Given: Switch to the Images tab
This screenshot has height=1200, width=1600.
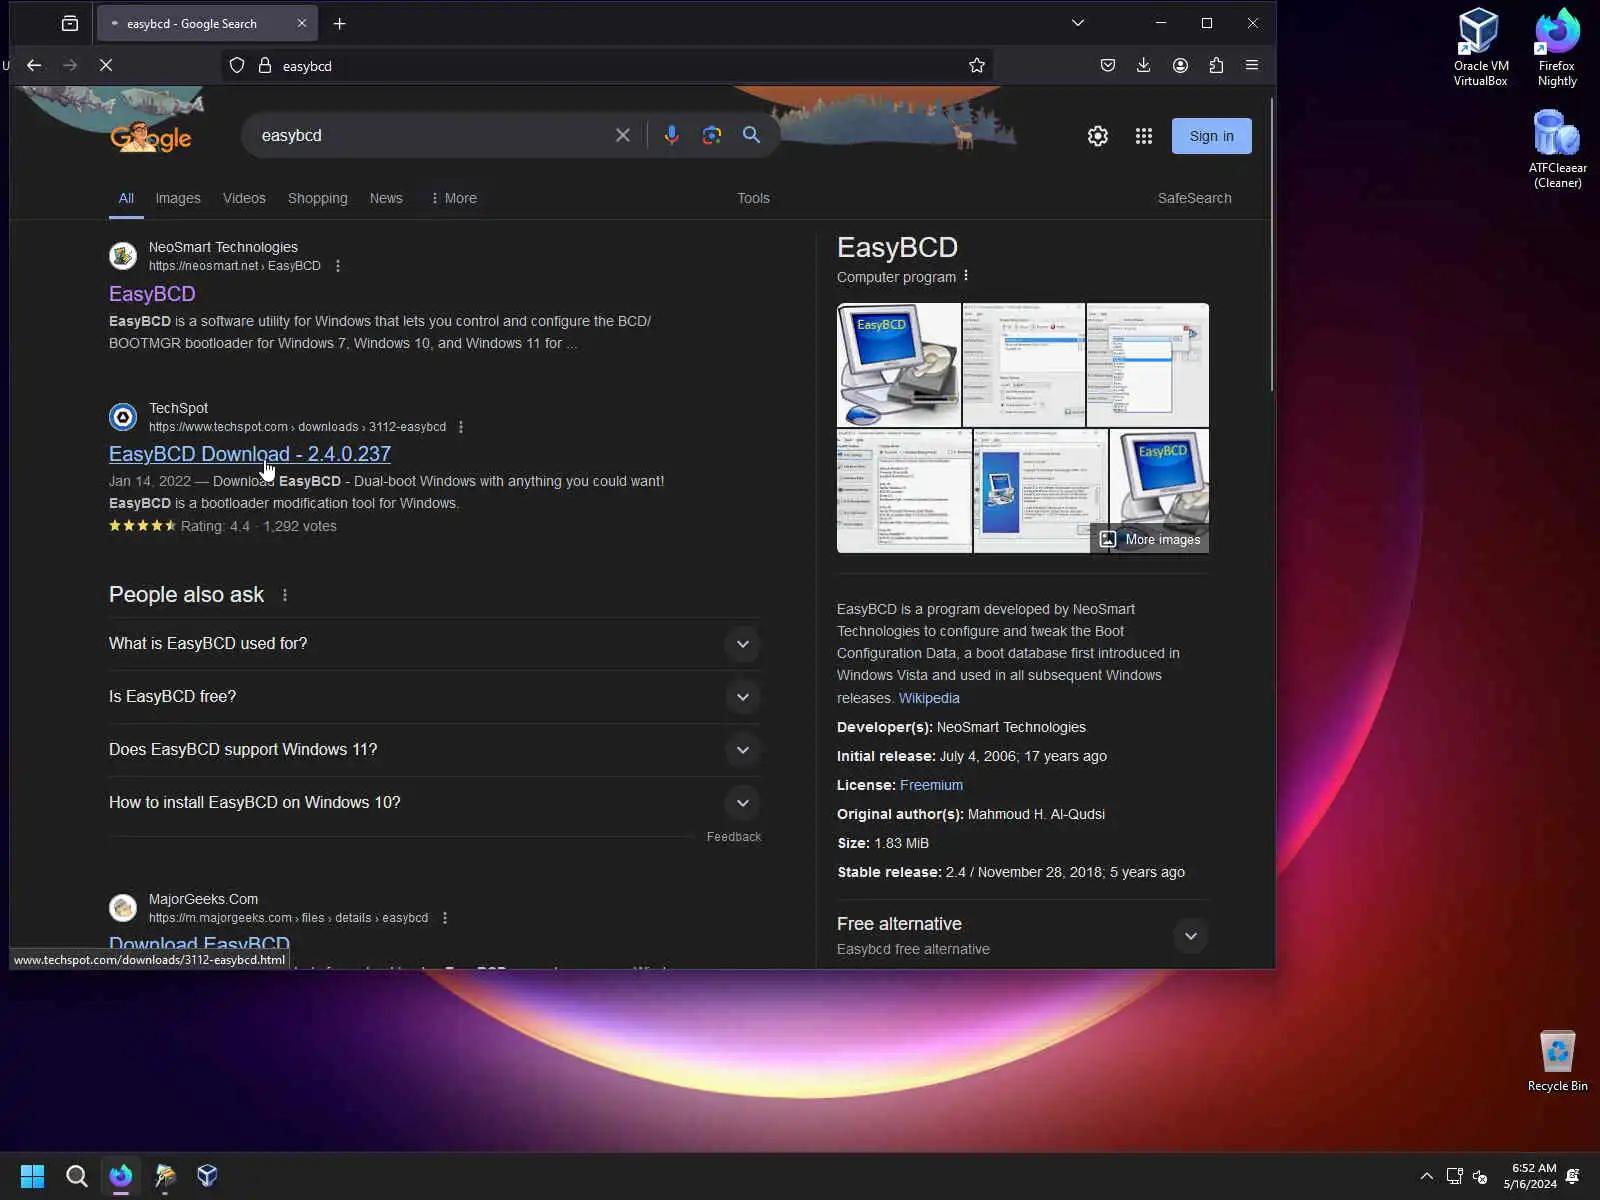Looking at the screenshot, I should [x=178, y=198].
